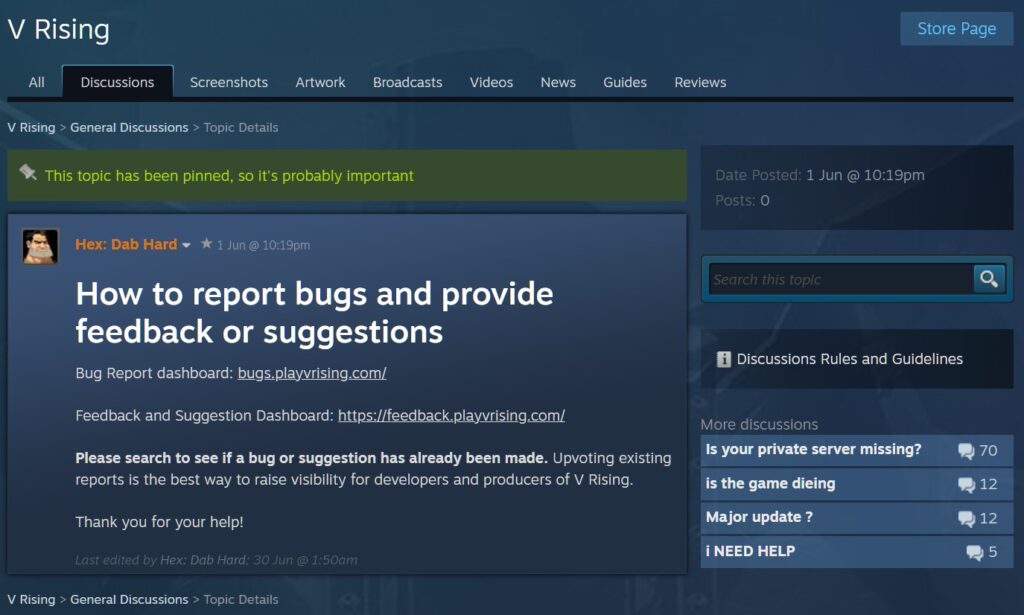Click 'Topic Details' in the top breadcrumb

(x=240, y=127)
